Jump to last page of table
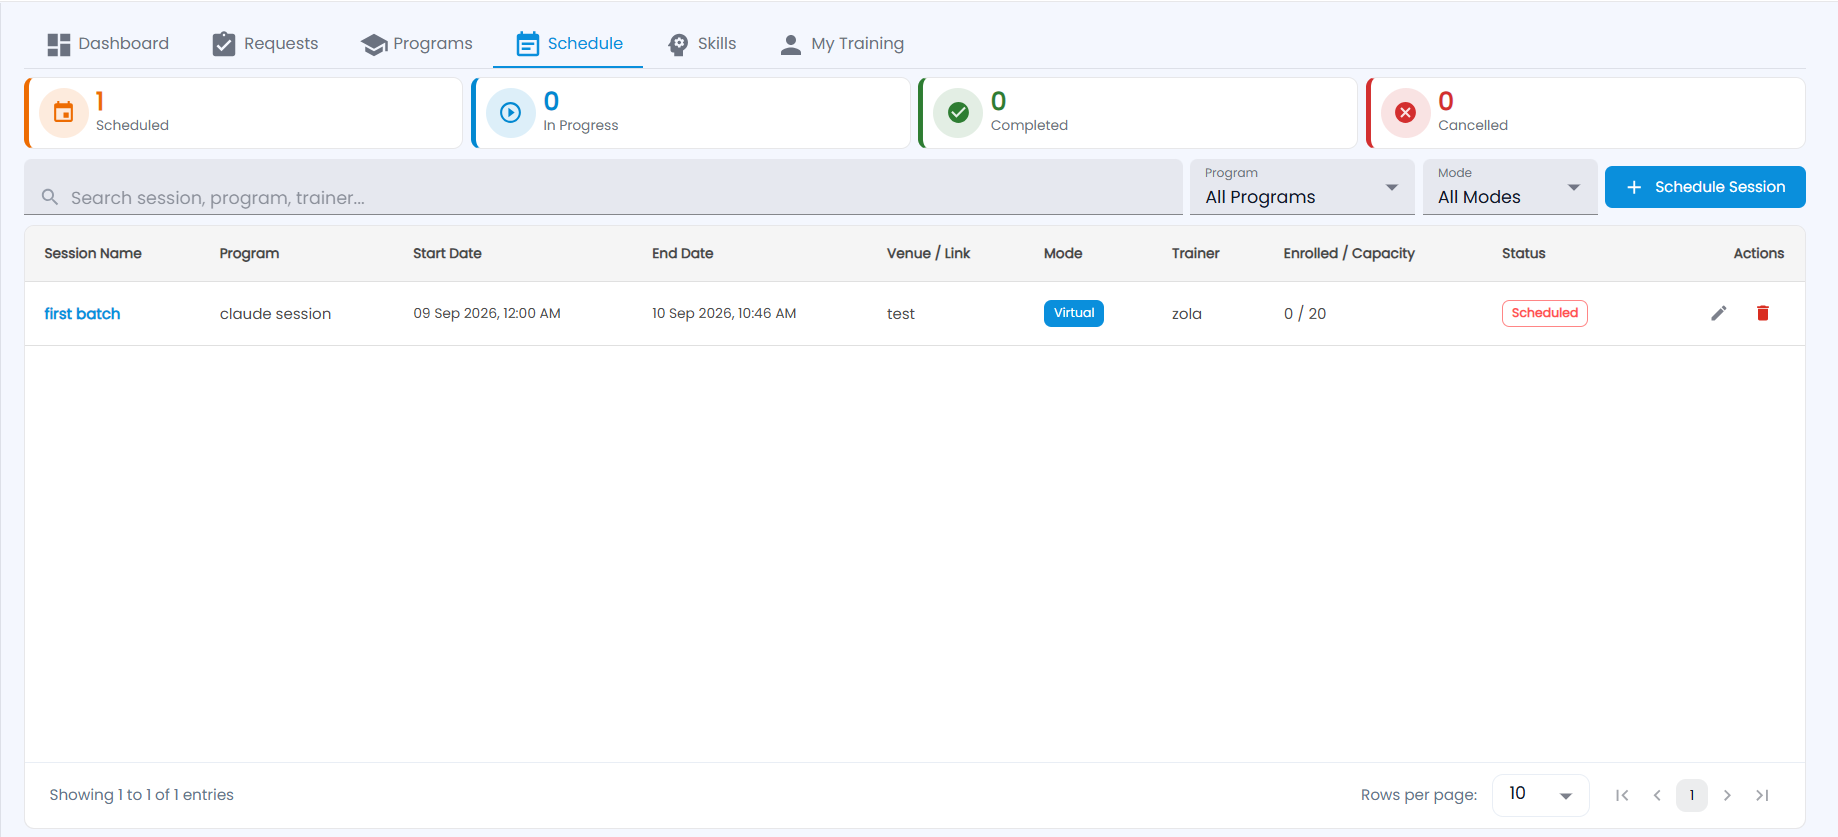The image size is (1838, 837). point(1762,795)
